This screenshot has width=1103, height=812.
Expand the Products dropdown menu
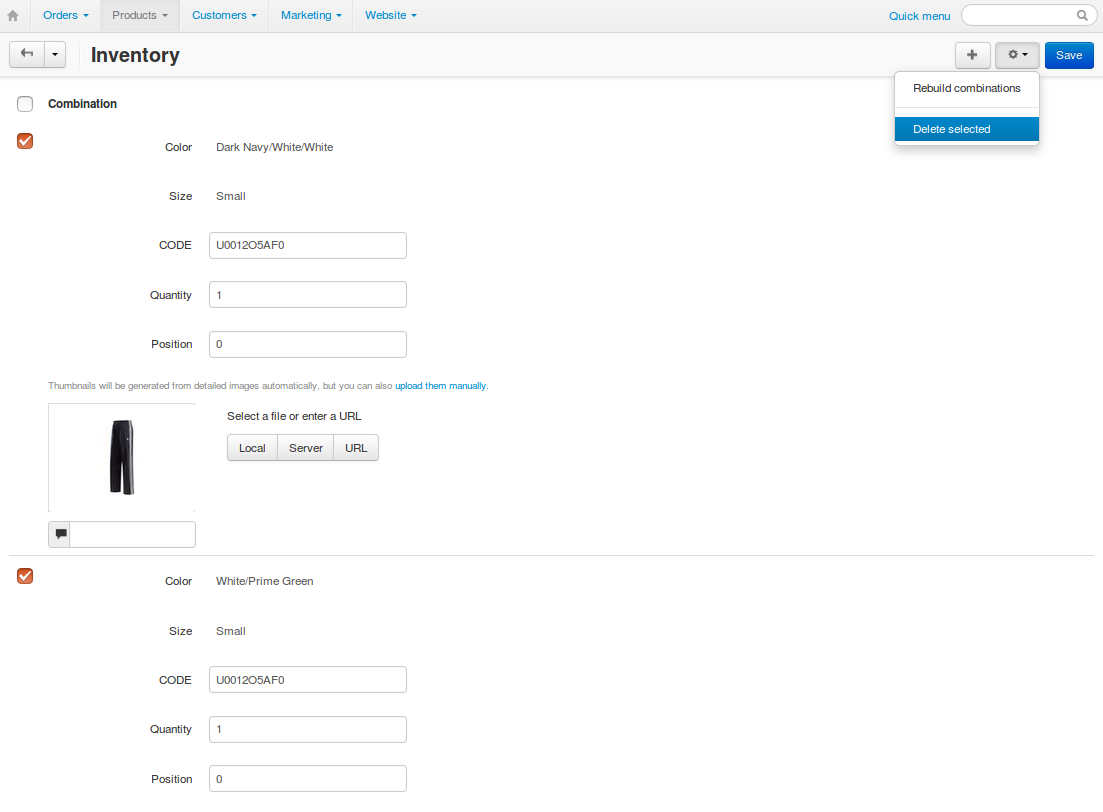coord(140,15)
